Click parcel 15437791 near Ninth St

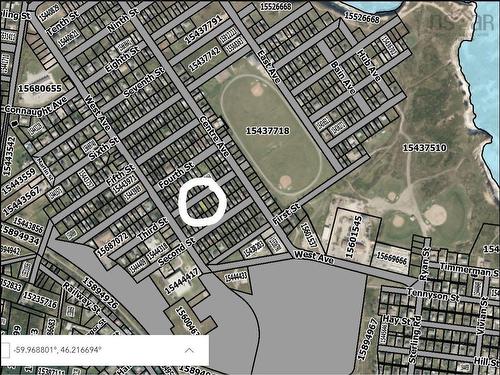[203, 29]
